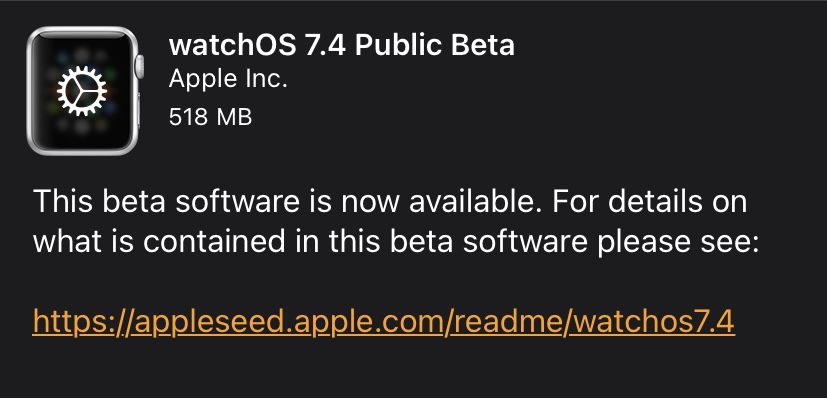Click the https:// start of the orange link
This screenshot has height=398, width=827.
83,322
